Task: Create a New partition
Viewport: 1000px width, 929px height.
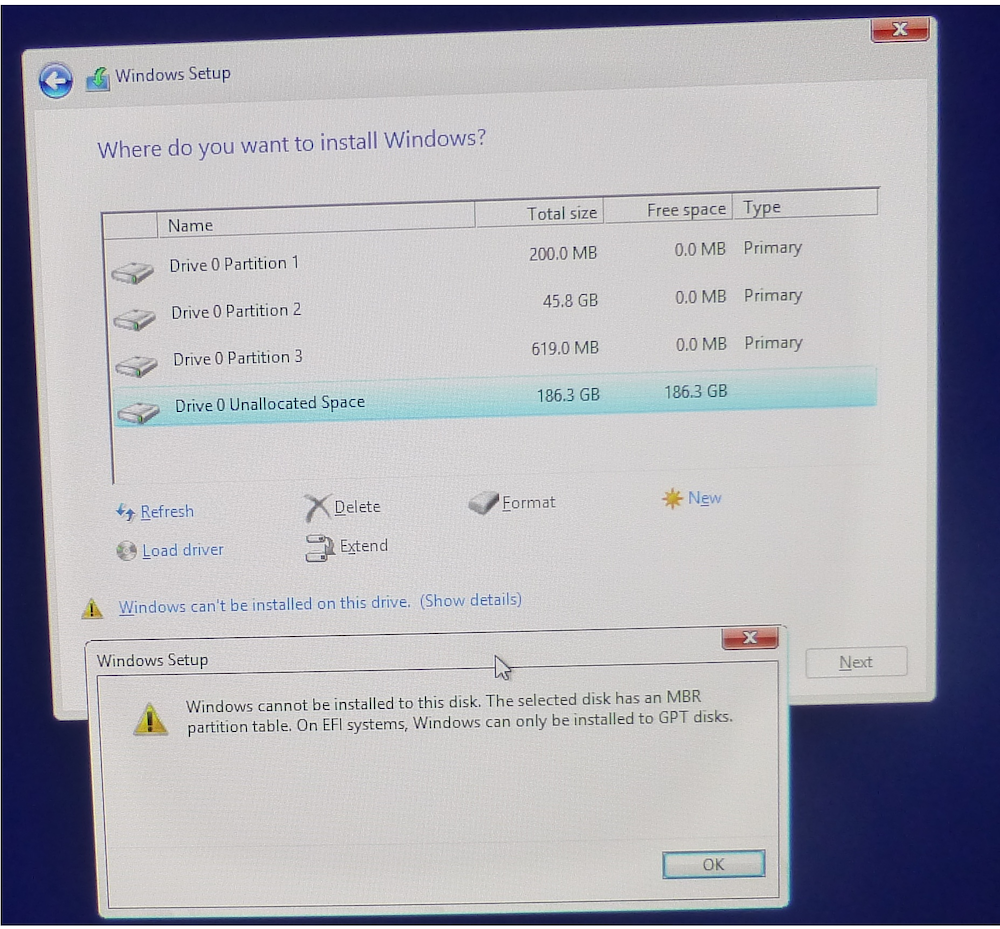Action: pos(705,498)
